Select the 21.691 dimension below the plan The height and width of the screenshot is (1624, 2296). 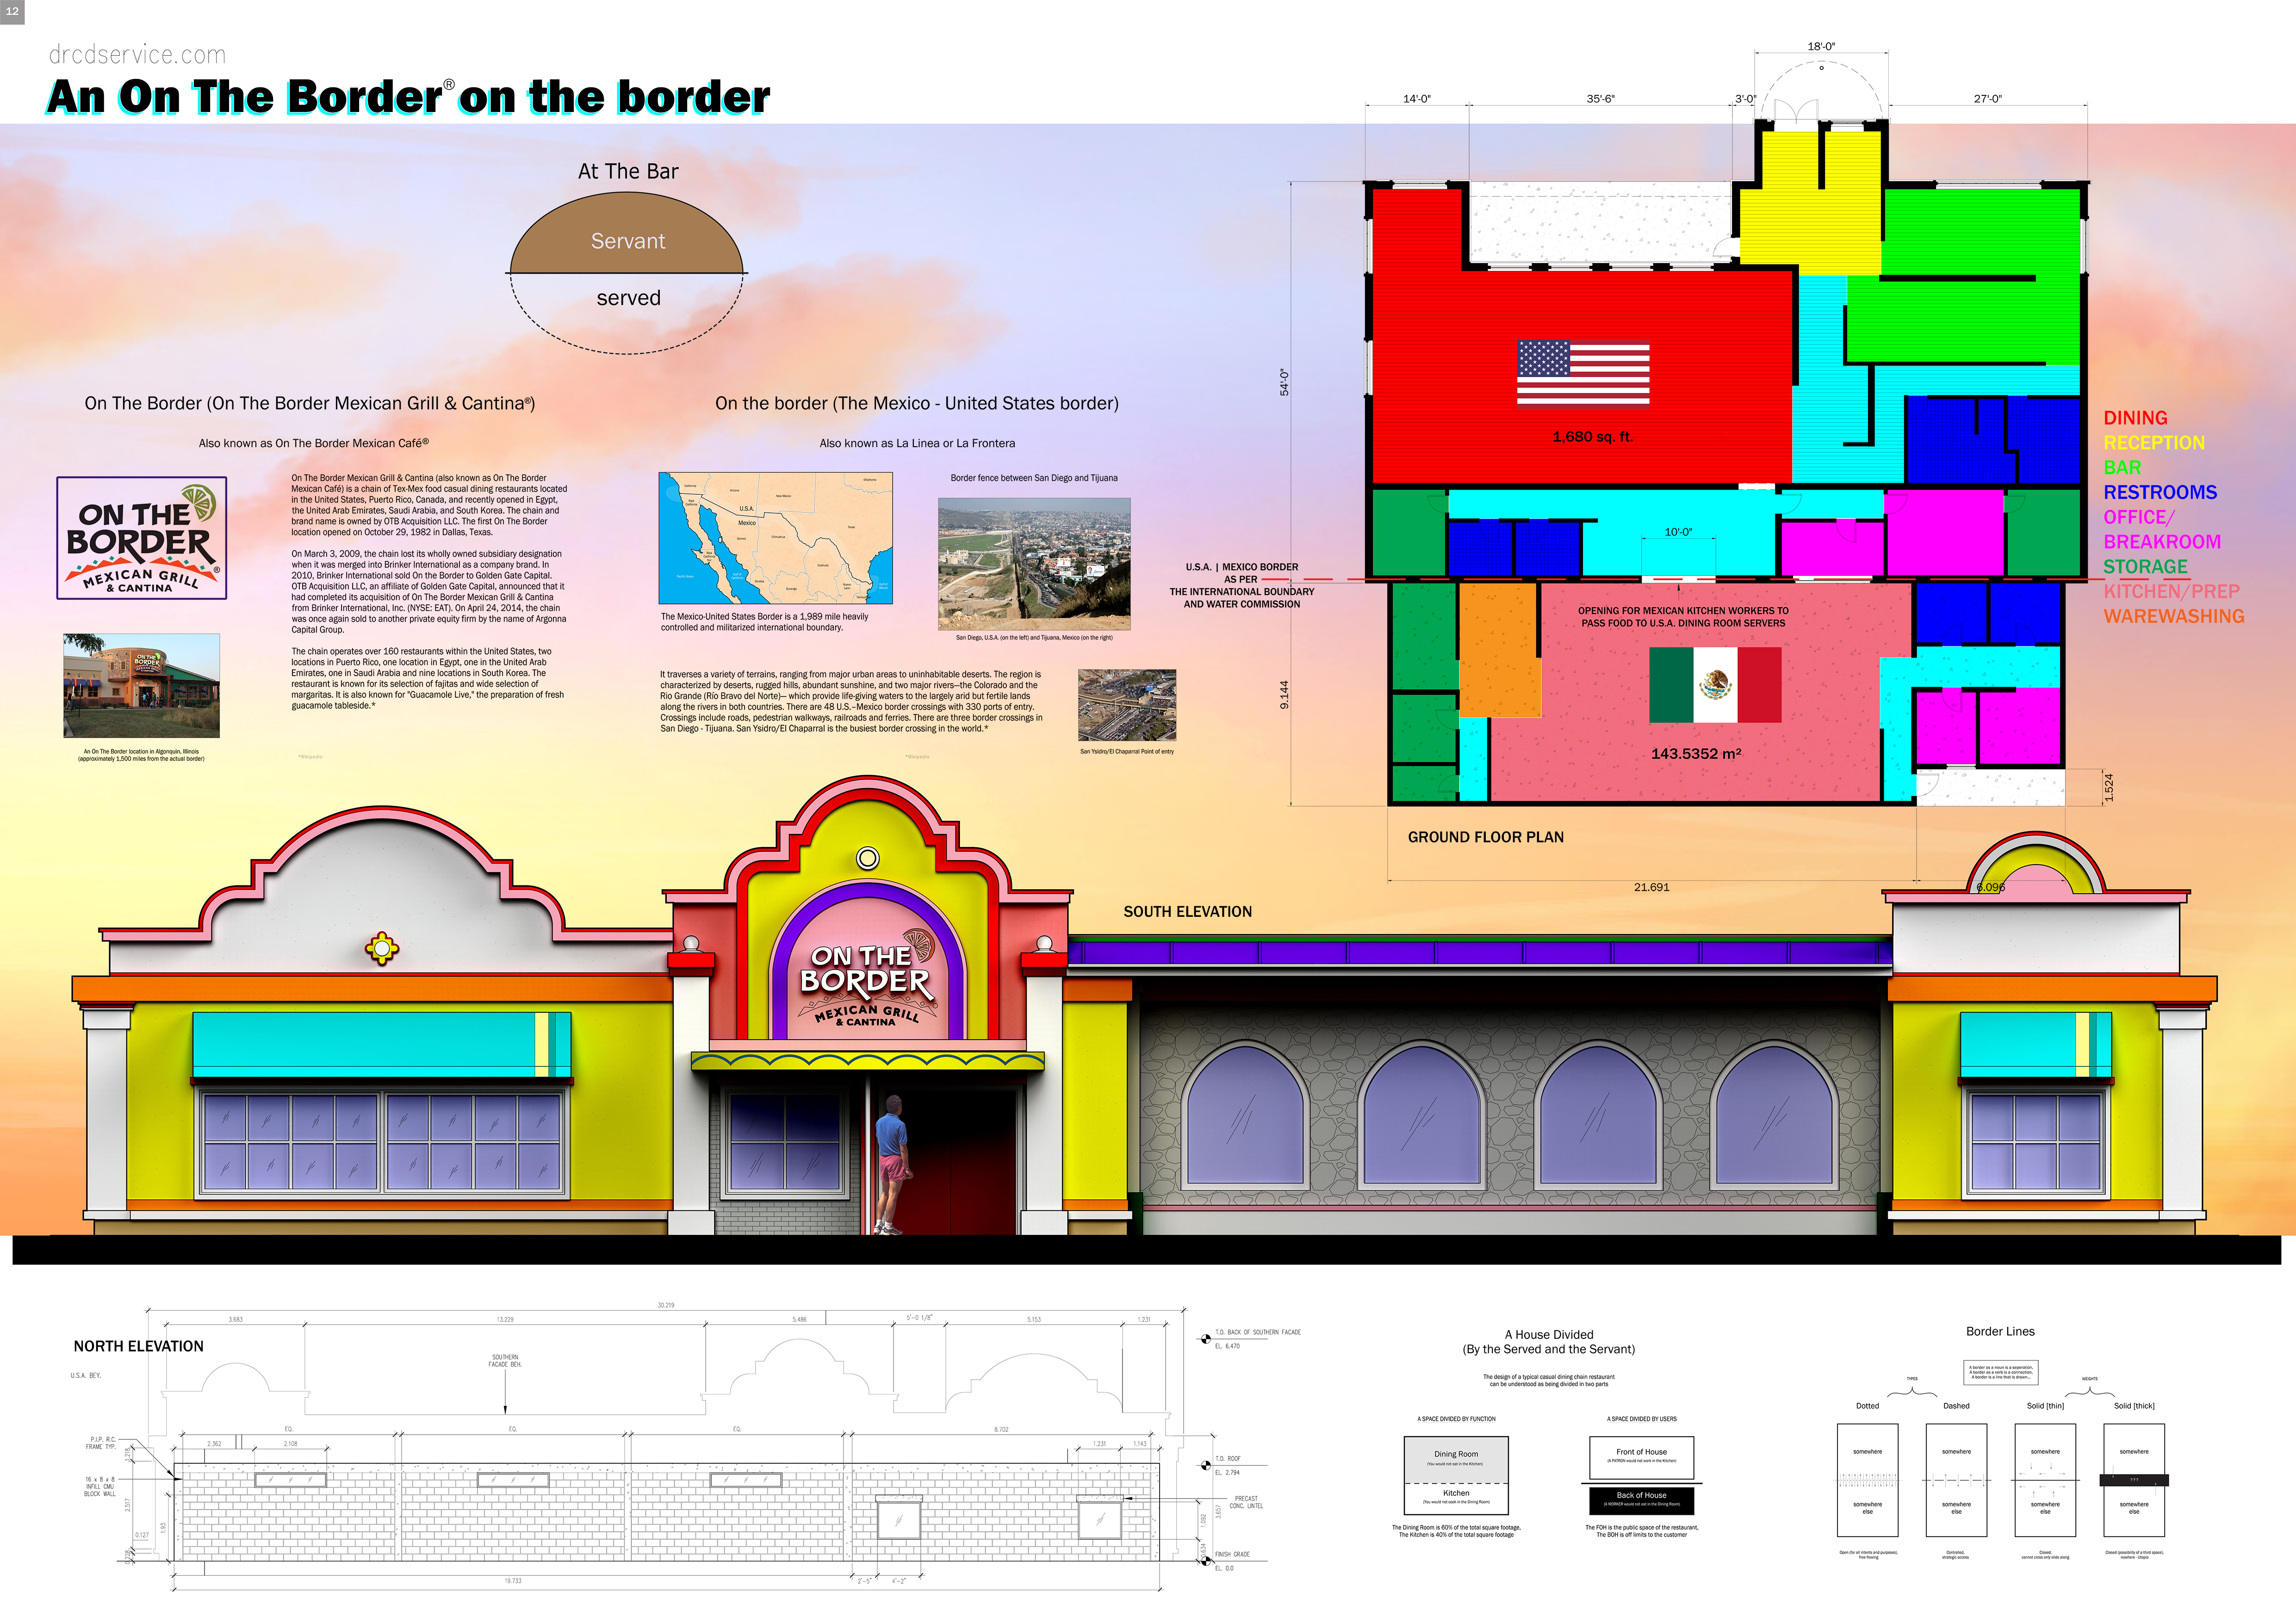pyautogui.click(x=1651, y=887)
